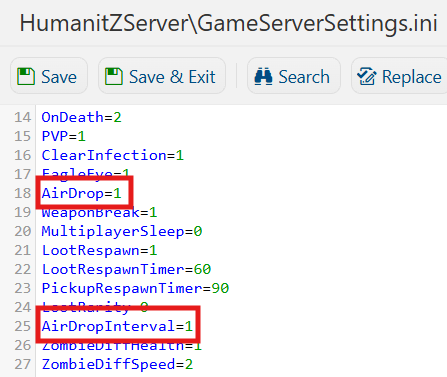The height and width of the screenshot is (377, 447).
Task: Select the OnDeath=2 line
Action: [81, 117]
